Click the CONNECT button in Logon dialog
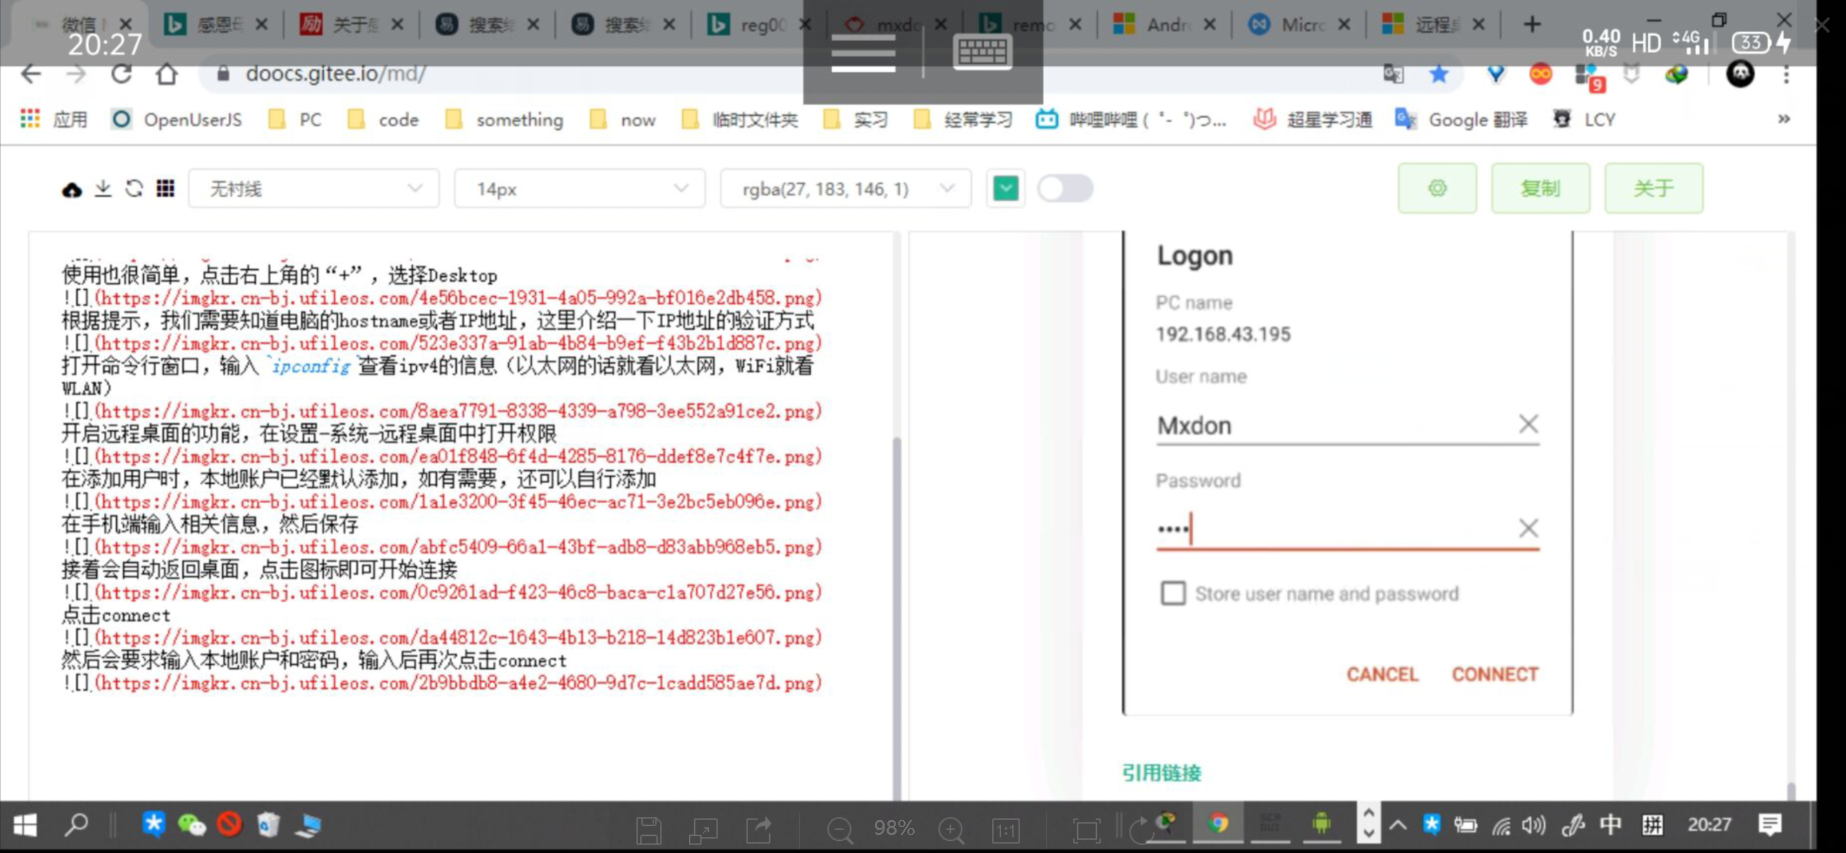1846x853 pixels. coord(1494,674)
